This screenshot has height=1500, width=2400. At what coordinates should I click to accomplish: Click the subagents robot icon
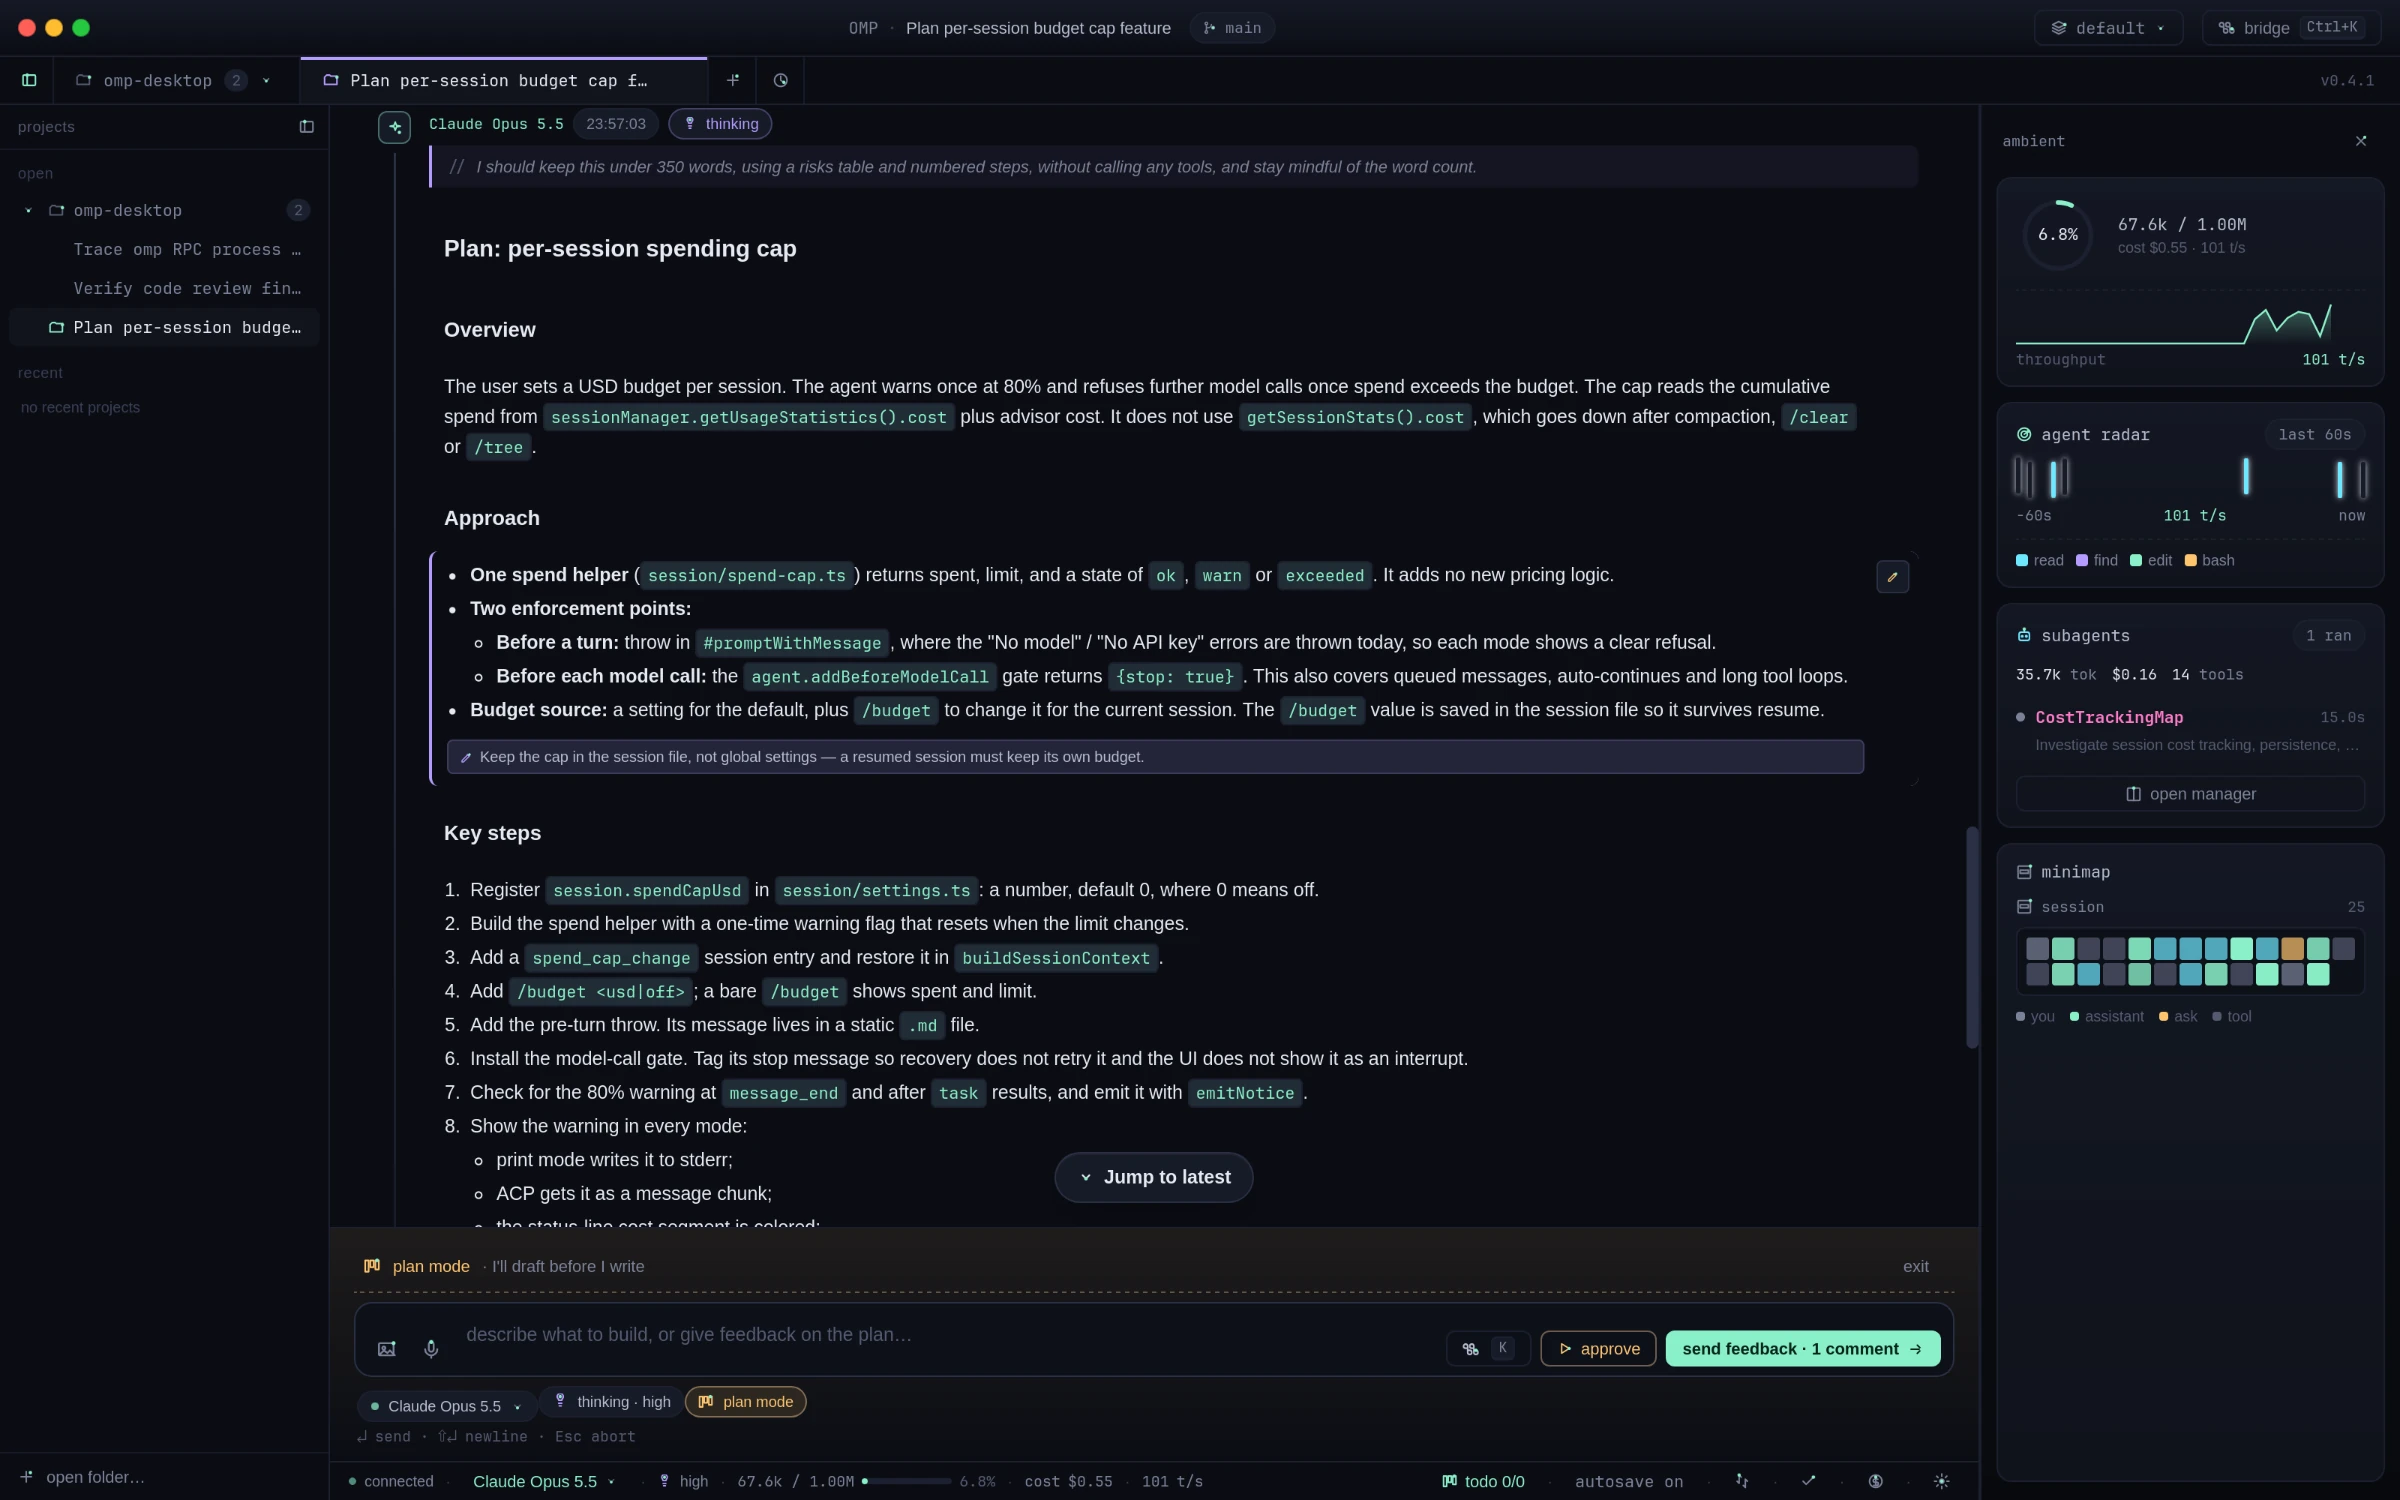coord(2024,635)
